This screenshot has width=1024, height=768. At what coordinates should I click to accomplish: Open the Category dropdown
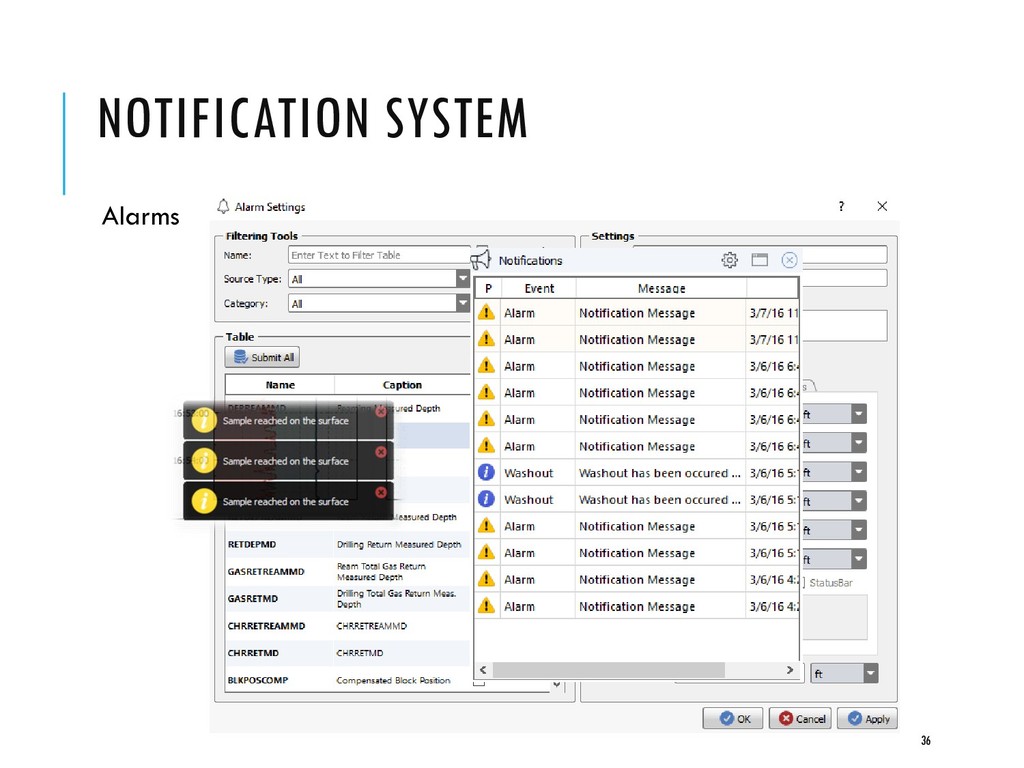[x=462, y=303]
